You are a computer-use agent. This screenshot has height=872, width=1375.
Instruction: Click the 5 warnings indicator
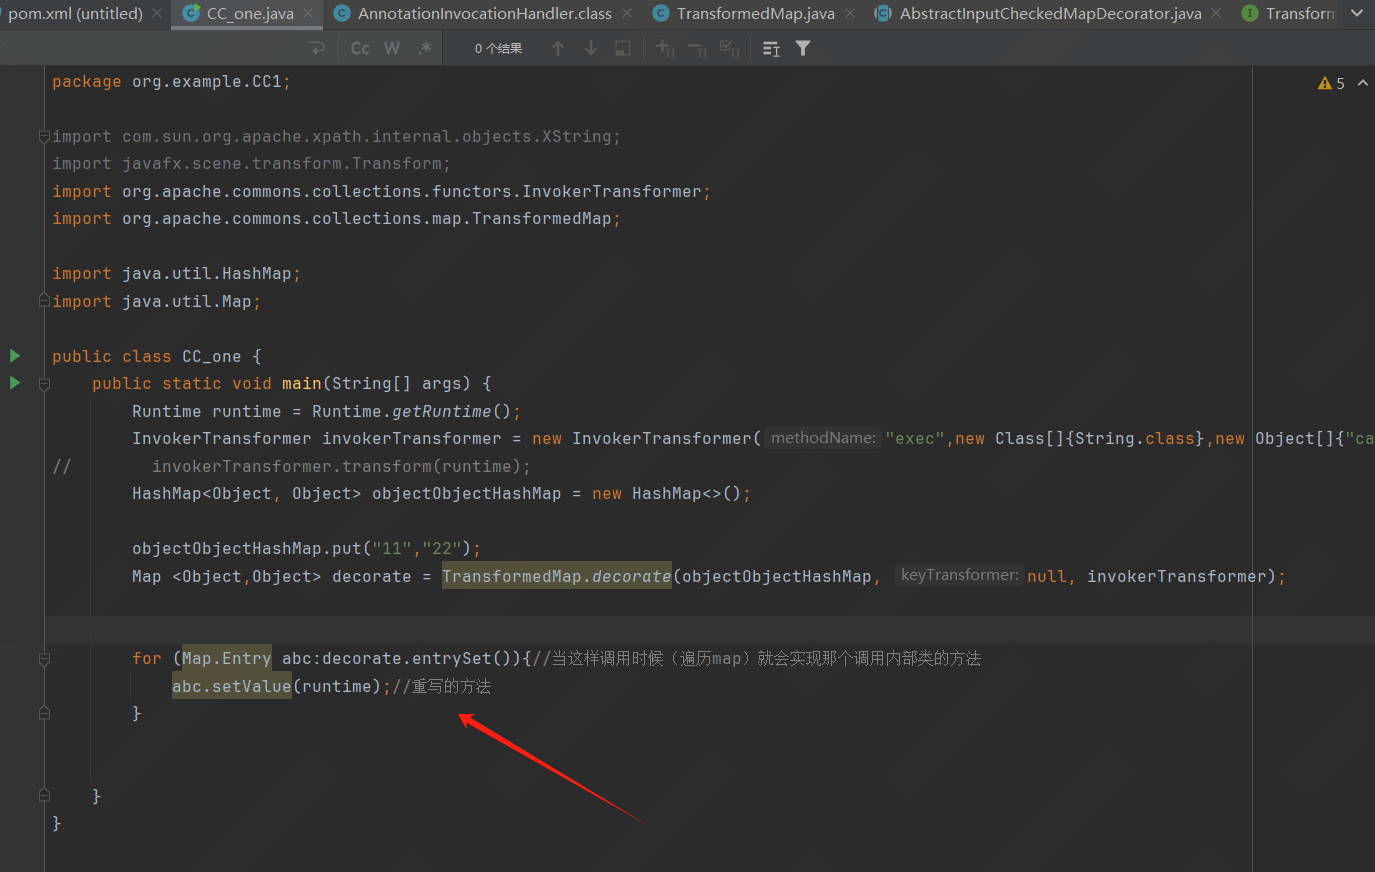click(1331, 83)
